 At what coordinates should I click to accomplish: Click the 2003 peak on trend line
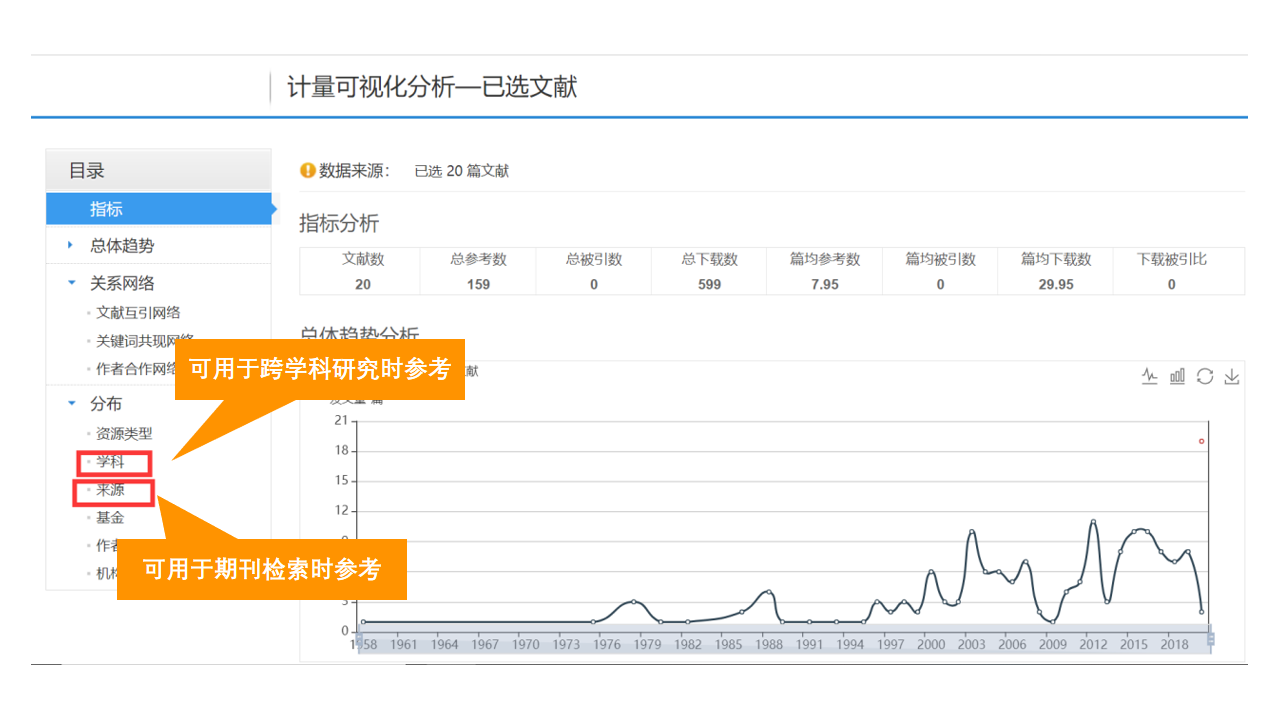point(971,532)
